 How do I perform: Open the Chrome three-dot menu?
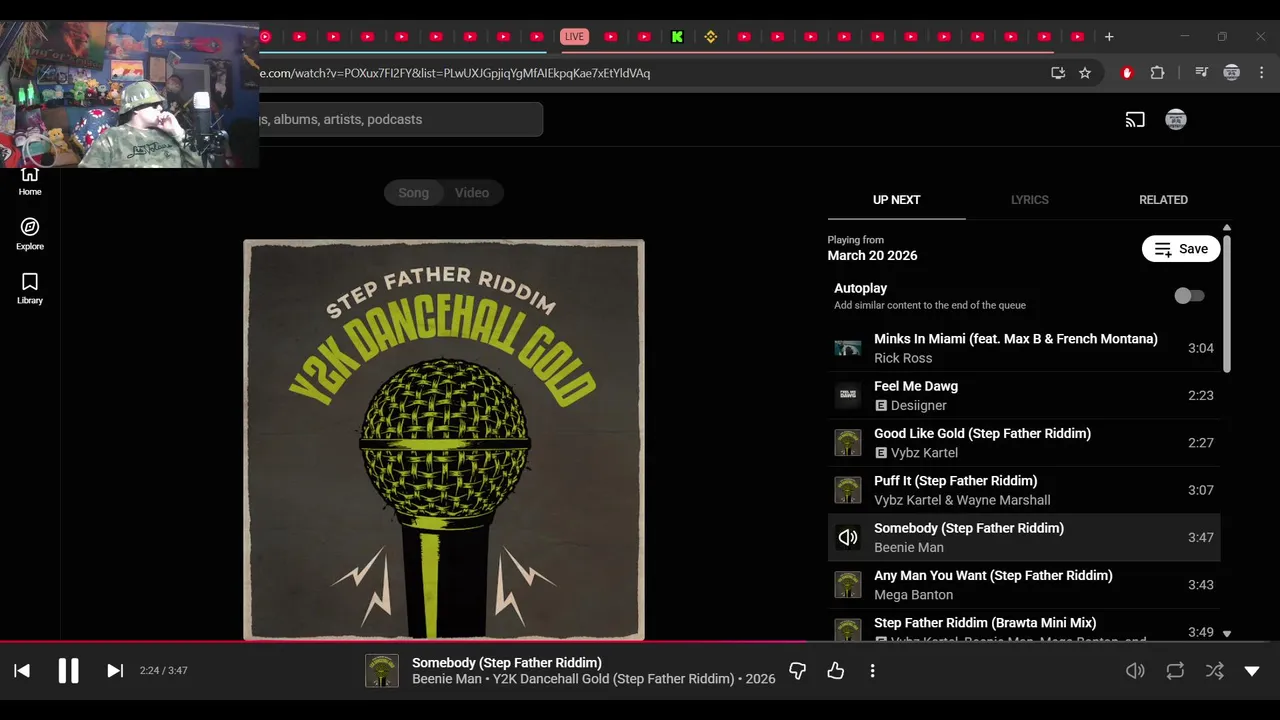tap(1262, 73)
